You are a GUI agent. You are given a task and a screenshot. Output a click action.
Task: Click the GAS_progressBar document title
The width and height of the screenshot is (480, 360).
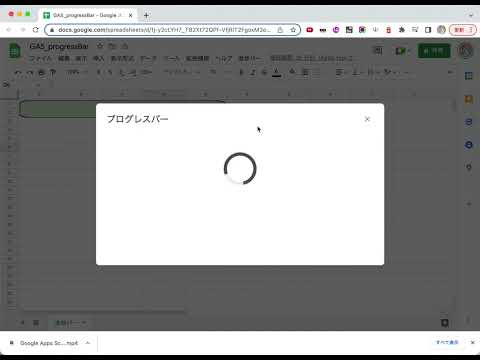click(x=59, y=46)
